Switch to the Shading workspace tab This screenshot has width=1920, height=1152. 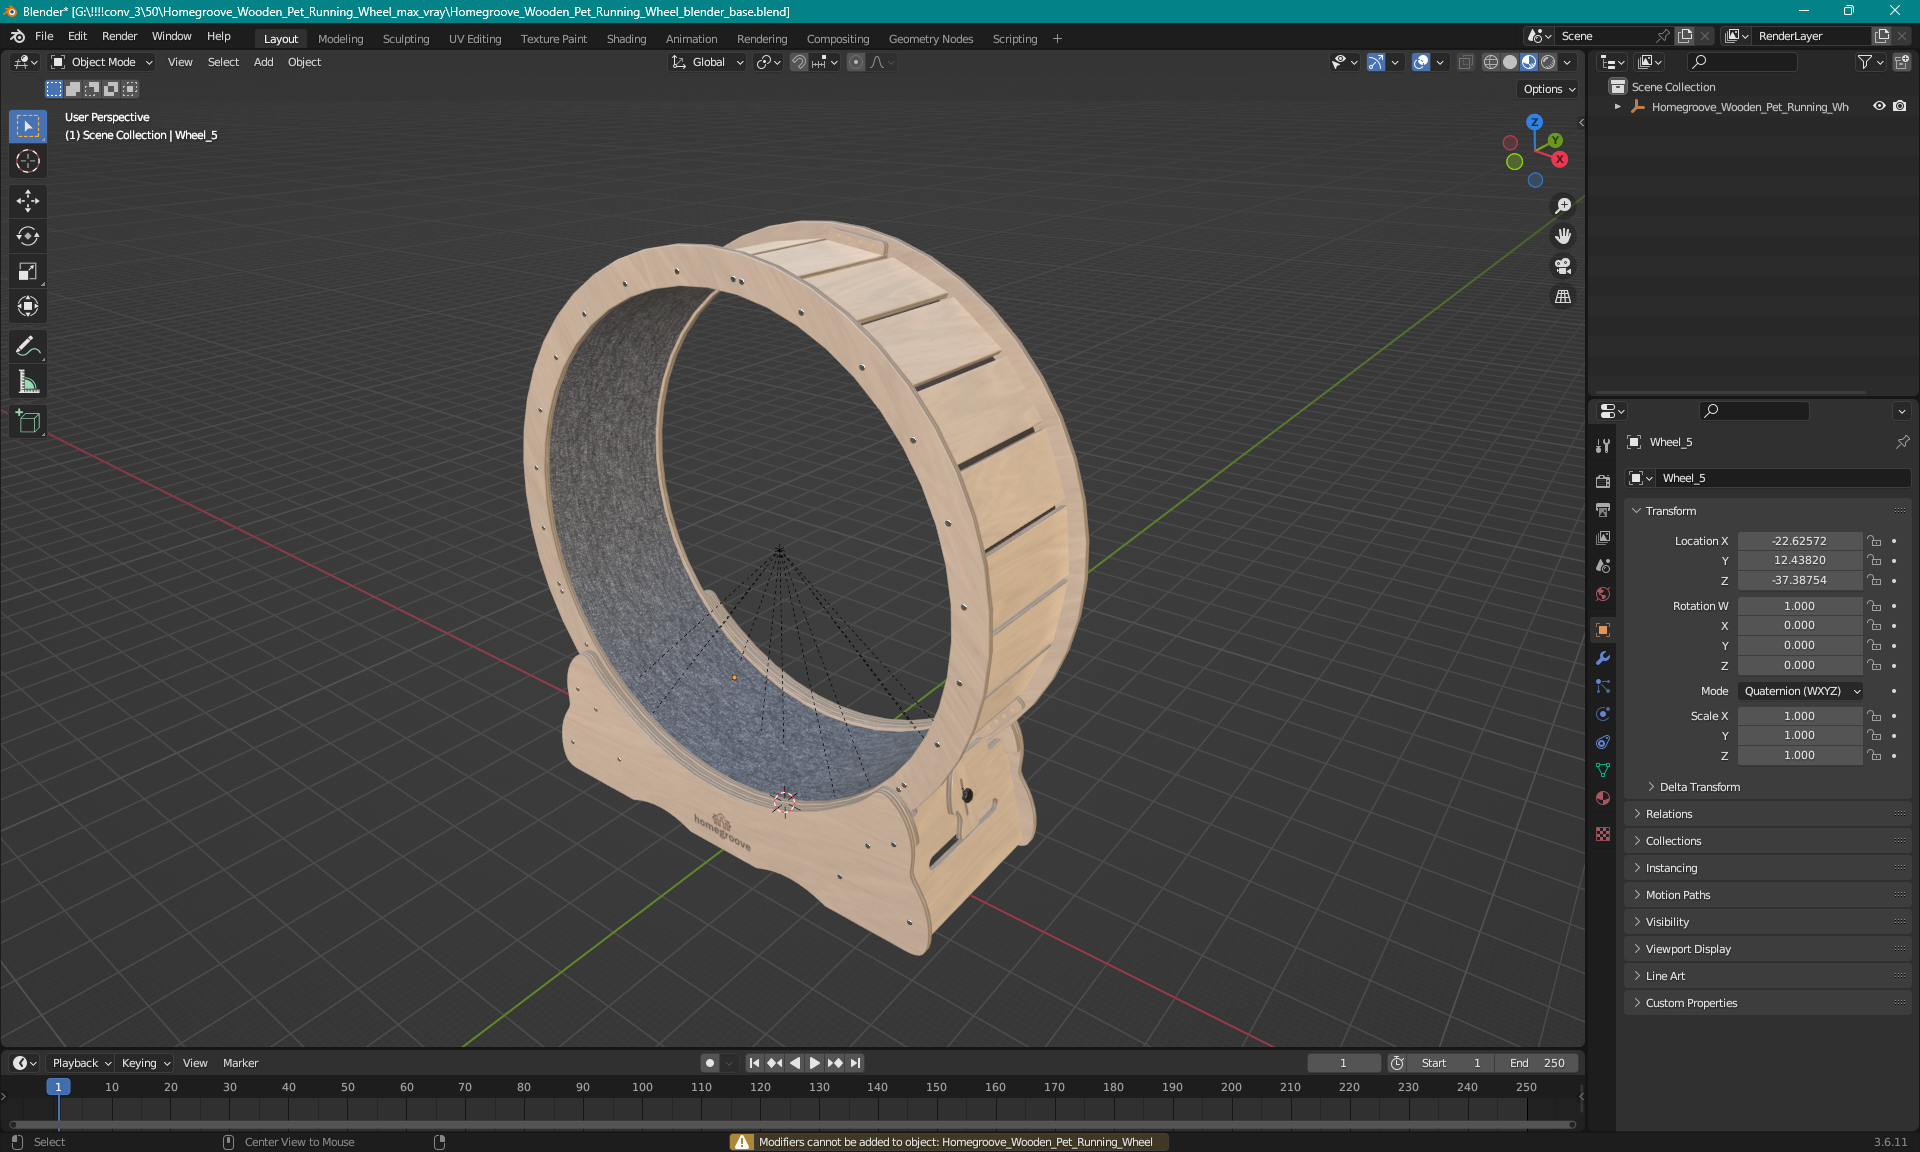click(626, 39)
